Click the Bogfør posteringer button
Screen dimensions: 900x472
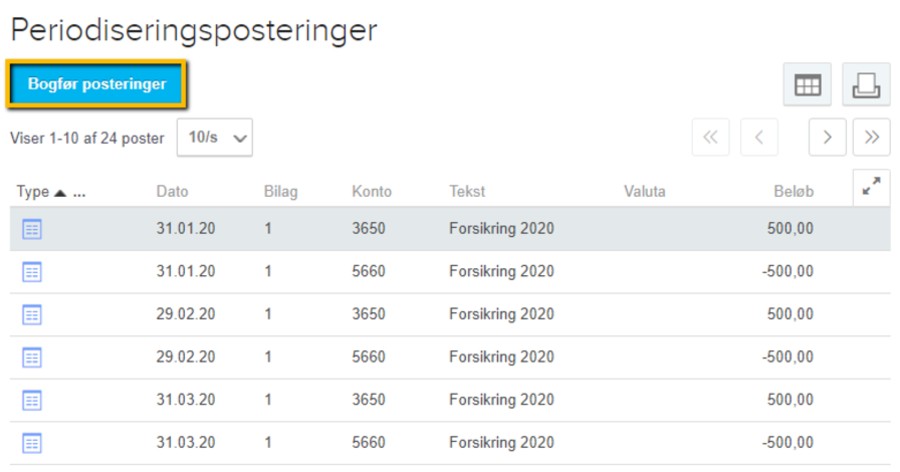[x=96, y=84]
